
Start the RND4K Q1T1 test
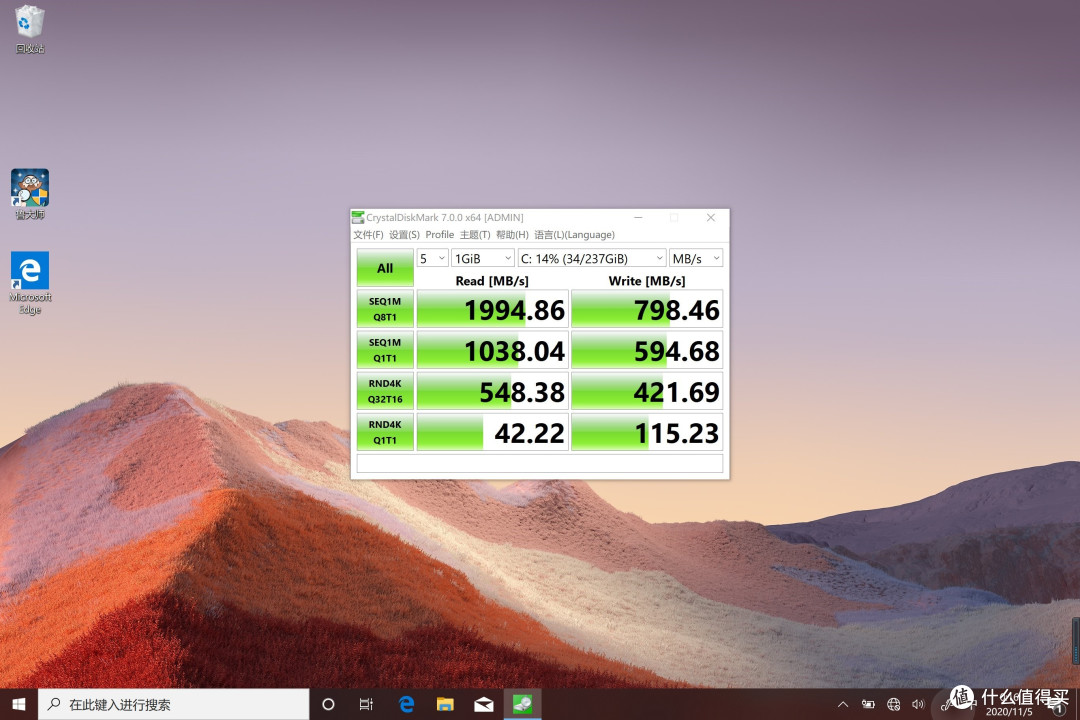click(385, 432)
